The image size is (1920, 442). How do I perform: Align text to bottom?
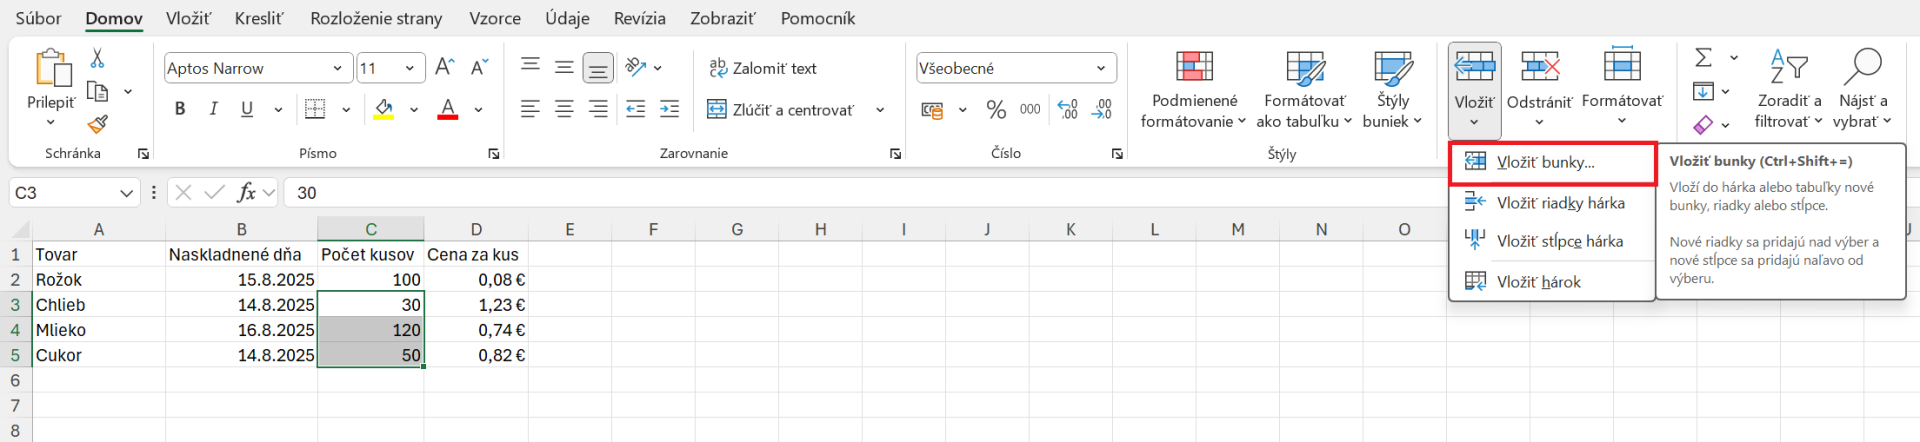click(598, 67)
